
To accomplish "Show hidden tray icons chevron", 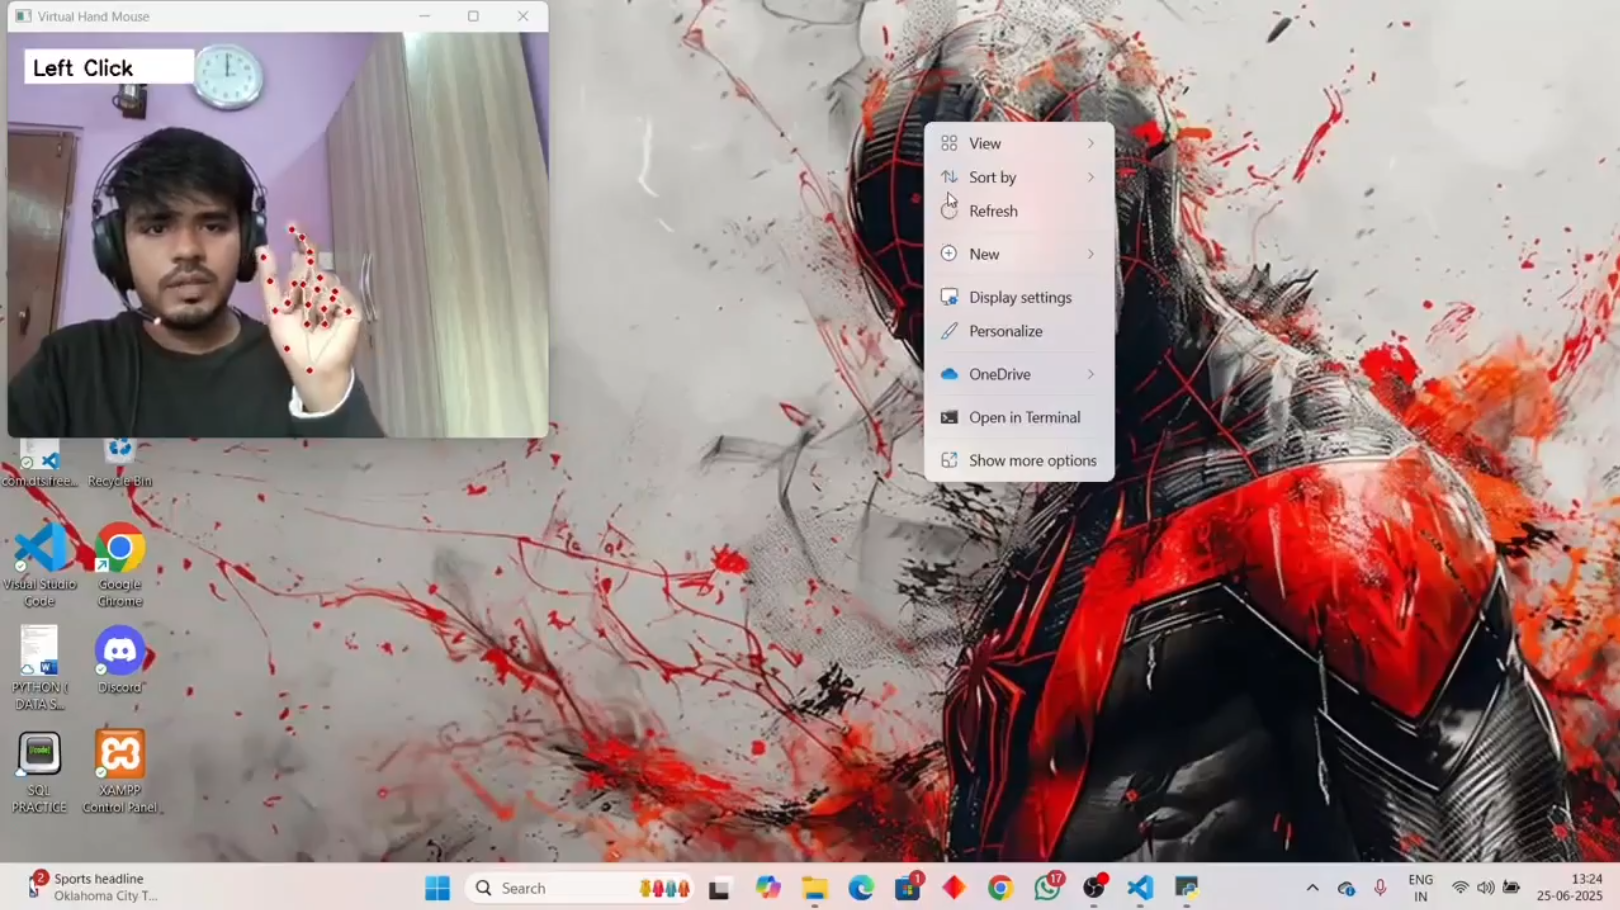I will [1312, 888].
